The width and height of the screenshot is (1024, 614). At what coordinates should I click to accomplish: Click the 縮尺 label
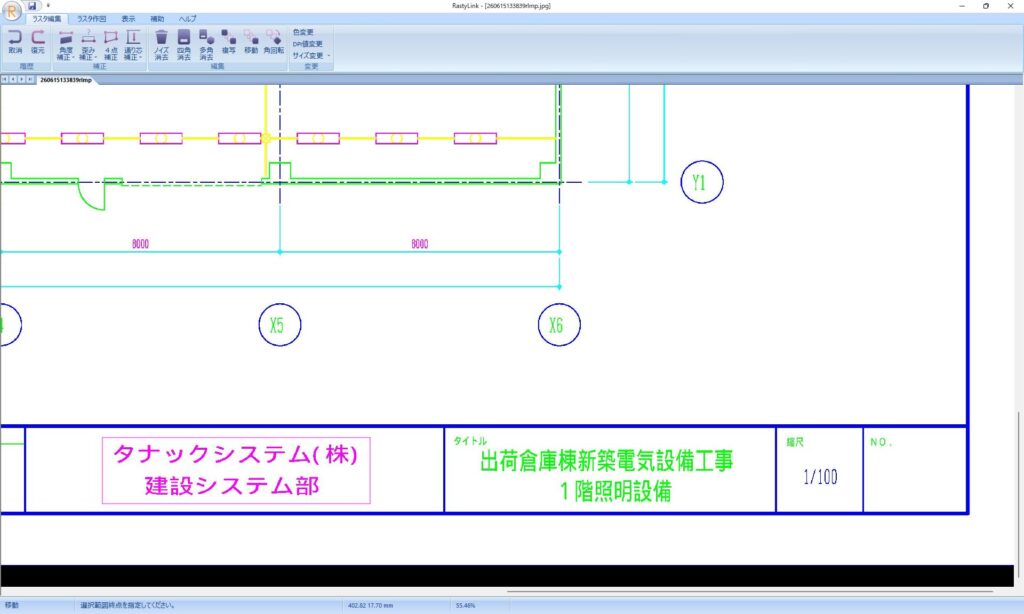795,442
